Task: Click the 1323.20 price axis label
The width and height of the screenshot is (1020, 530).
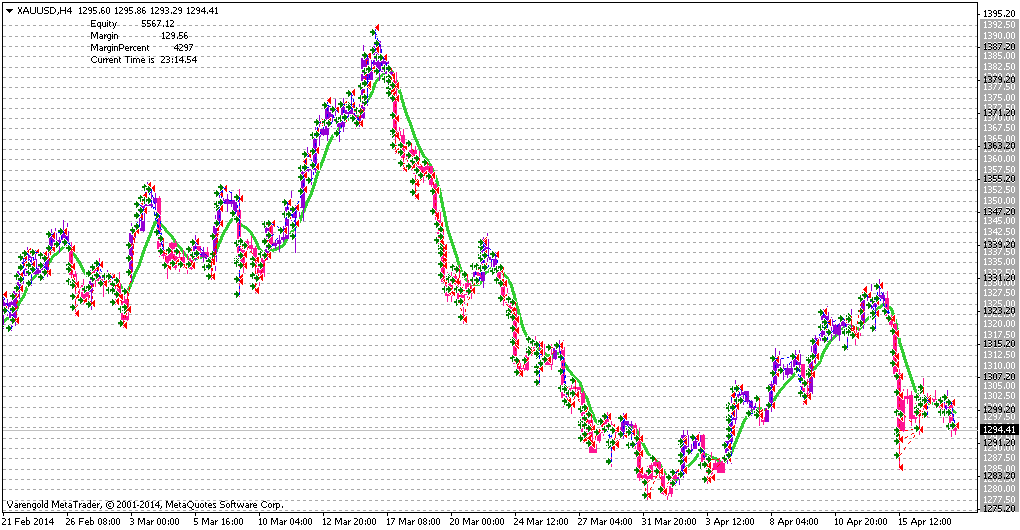Action: (x=999, y=311)
